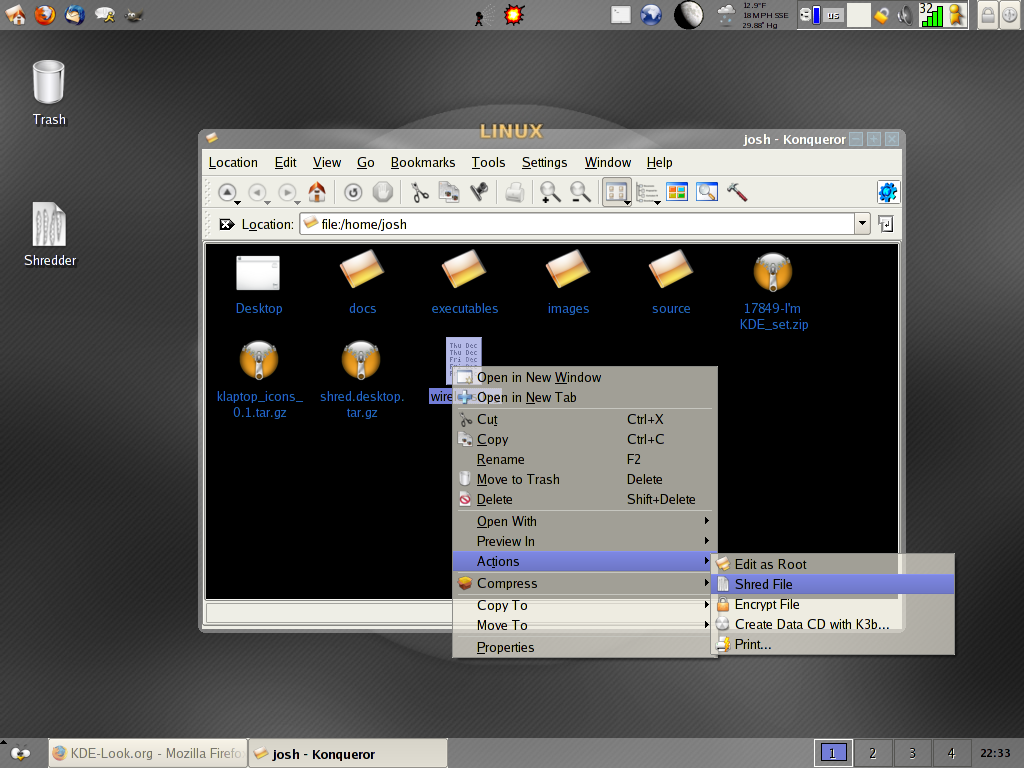
Task: Launch Firefox from the top panel
Action: click(x=44, y=14)
